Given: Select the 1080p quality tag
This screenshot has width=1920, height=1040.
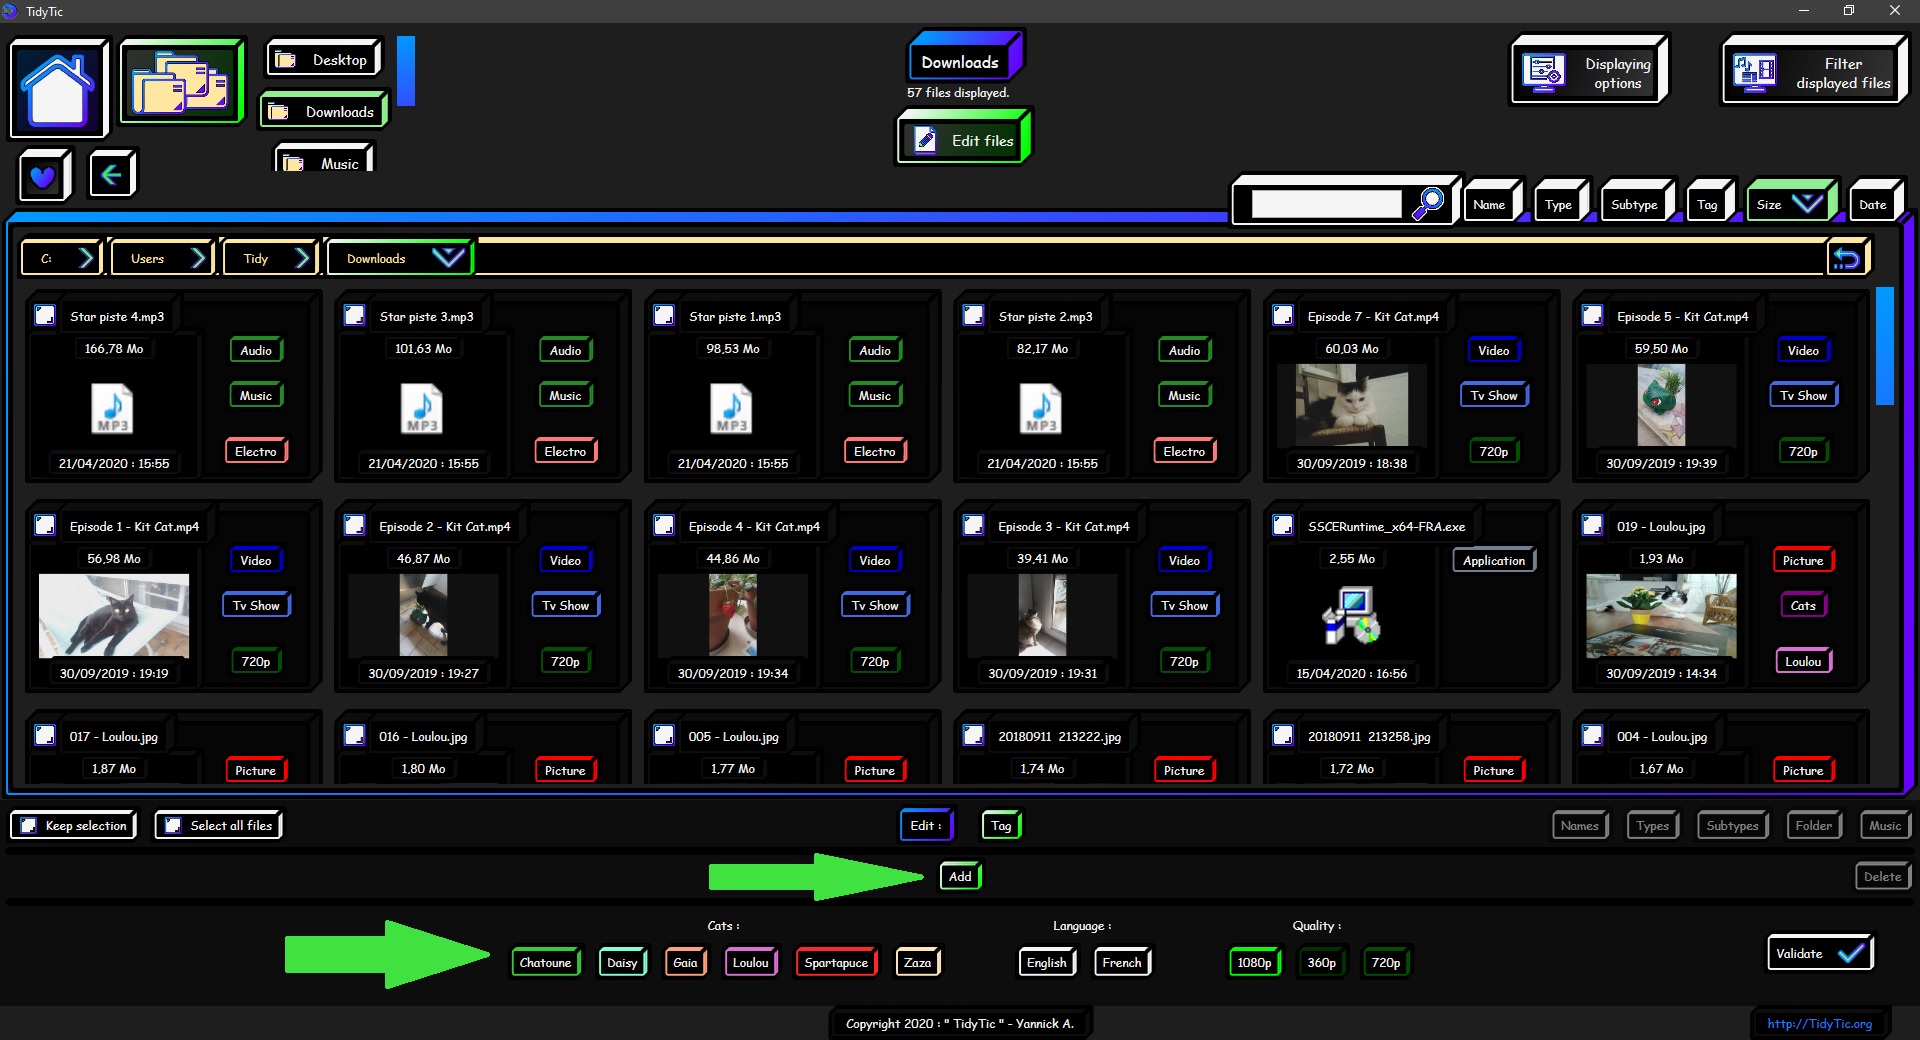Looking at the screenshot, I should (x=1254, y=963).
